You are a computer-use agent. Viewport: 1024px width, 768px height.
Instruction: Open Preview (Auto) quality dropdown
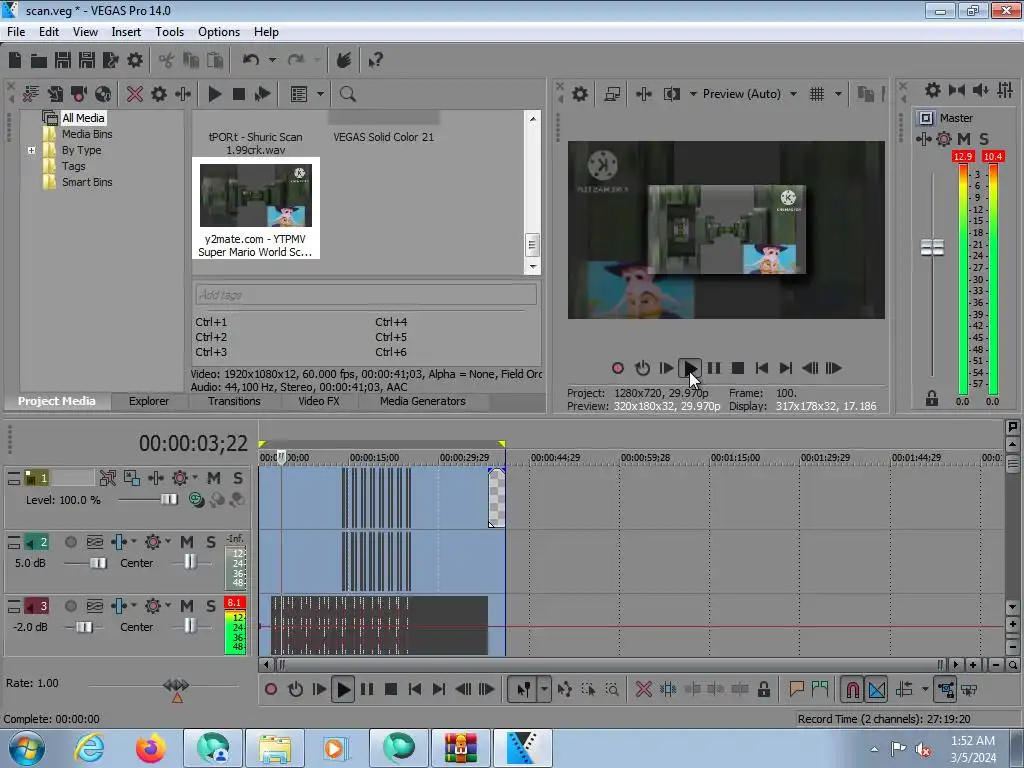point(793,94)
